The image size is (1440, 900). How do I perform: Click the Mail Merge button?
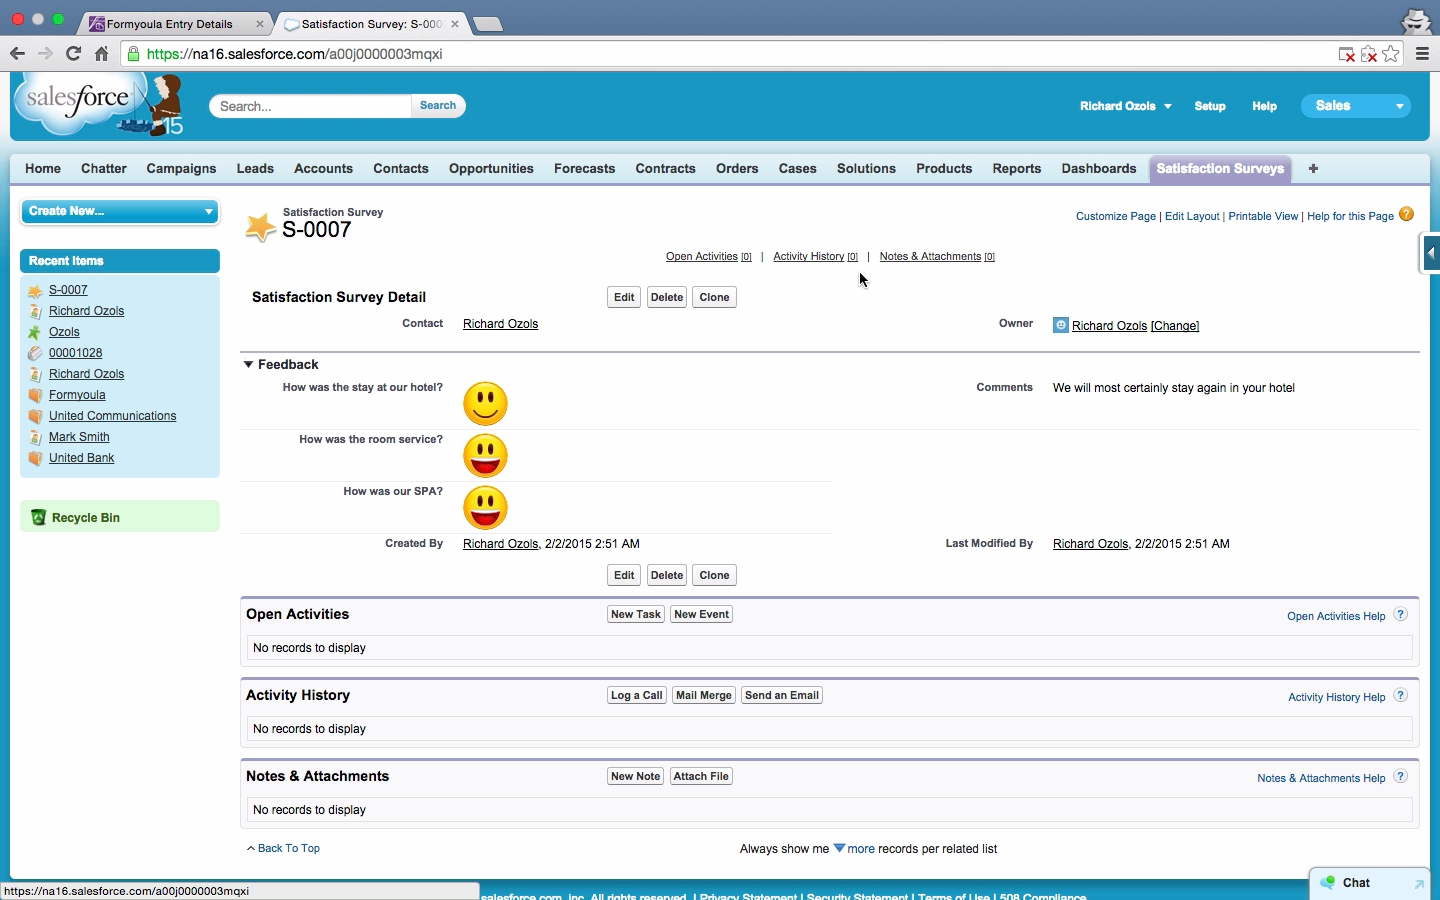tap(704, 695)
